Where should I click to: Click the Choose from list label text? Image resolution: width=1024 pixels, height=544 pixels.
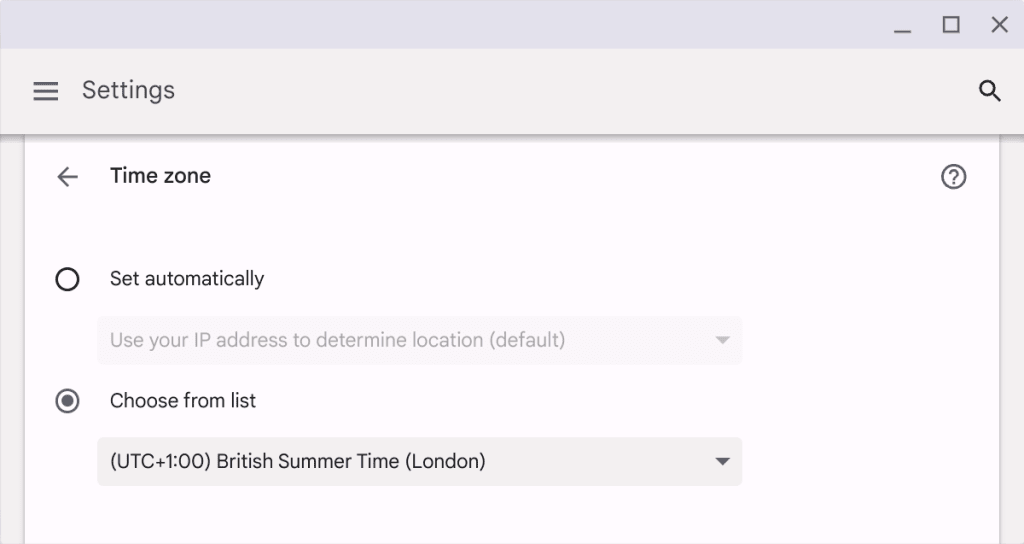tap(183, 400)
